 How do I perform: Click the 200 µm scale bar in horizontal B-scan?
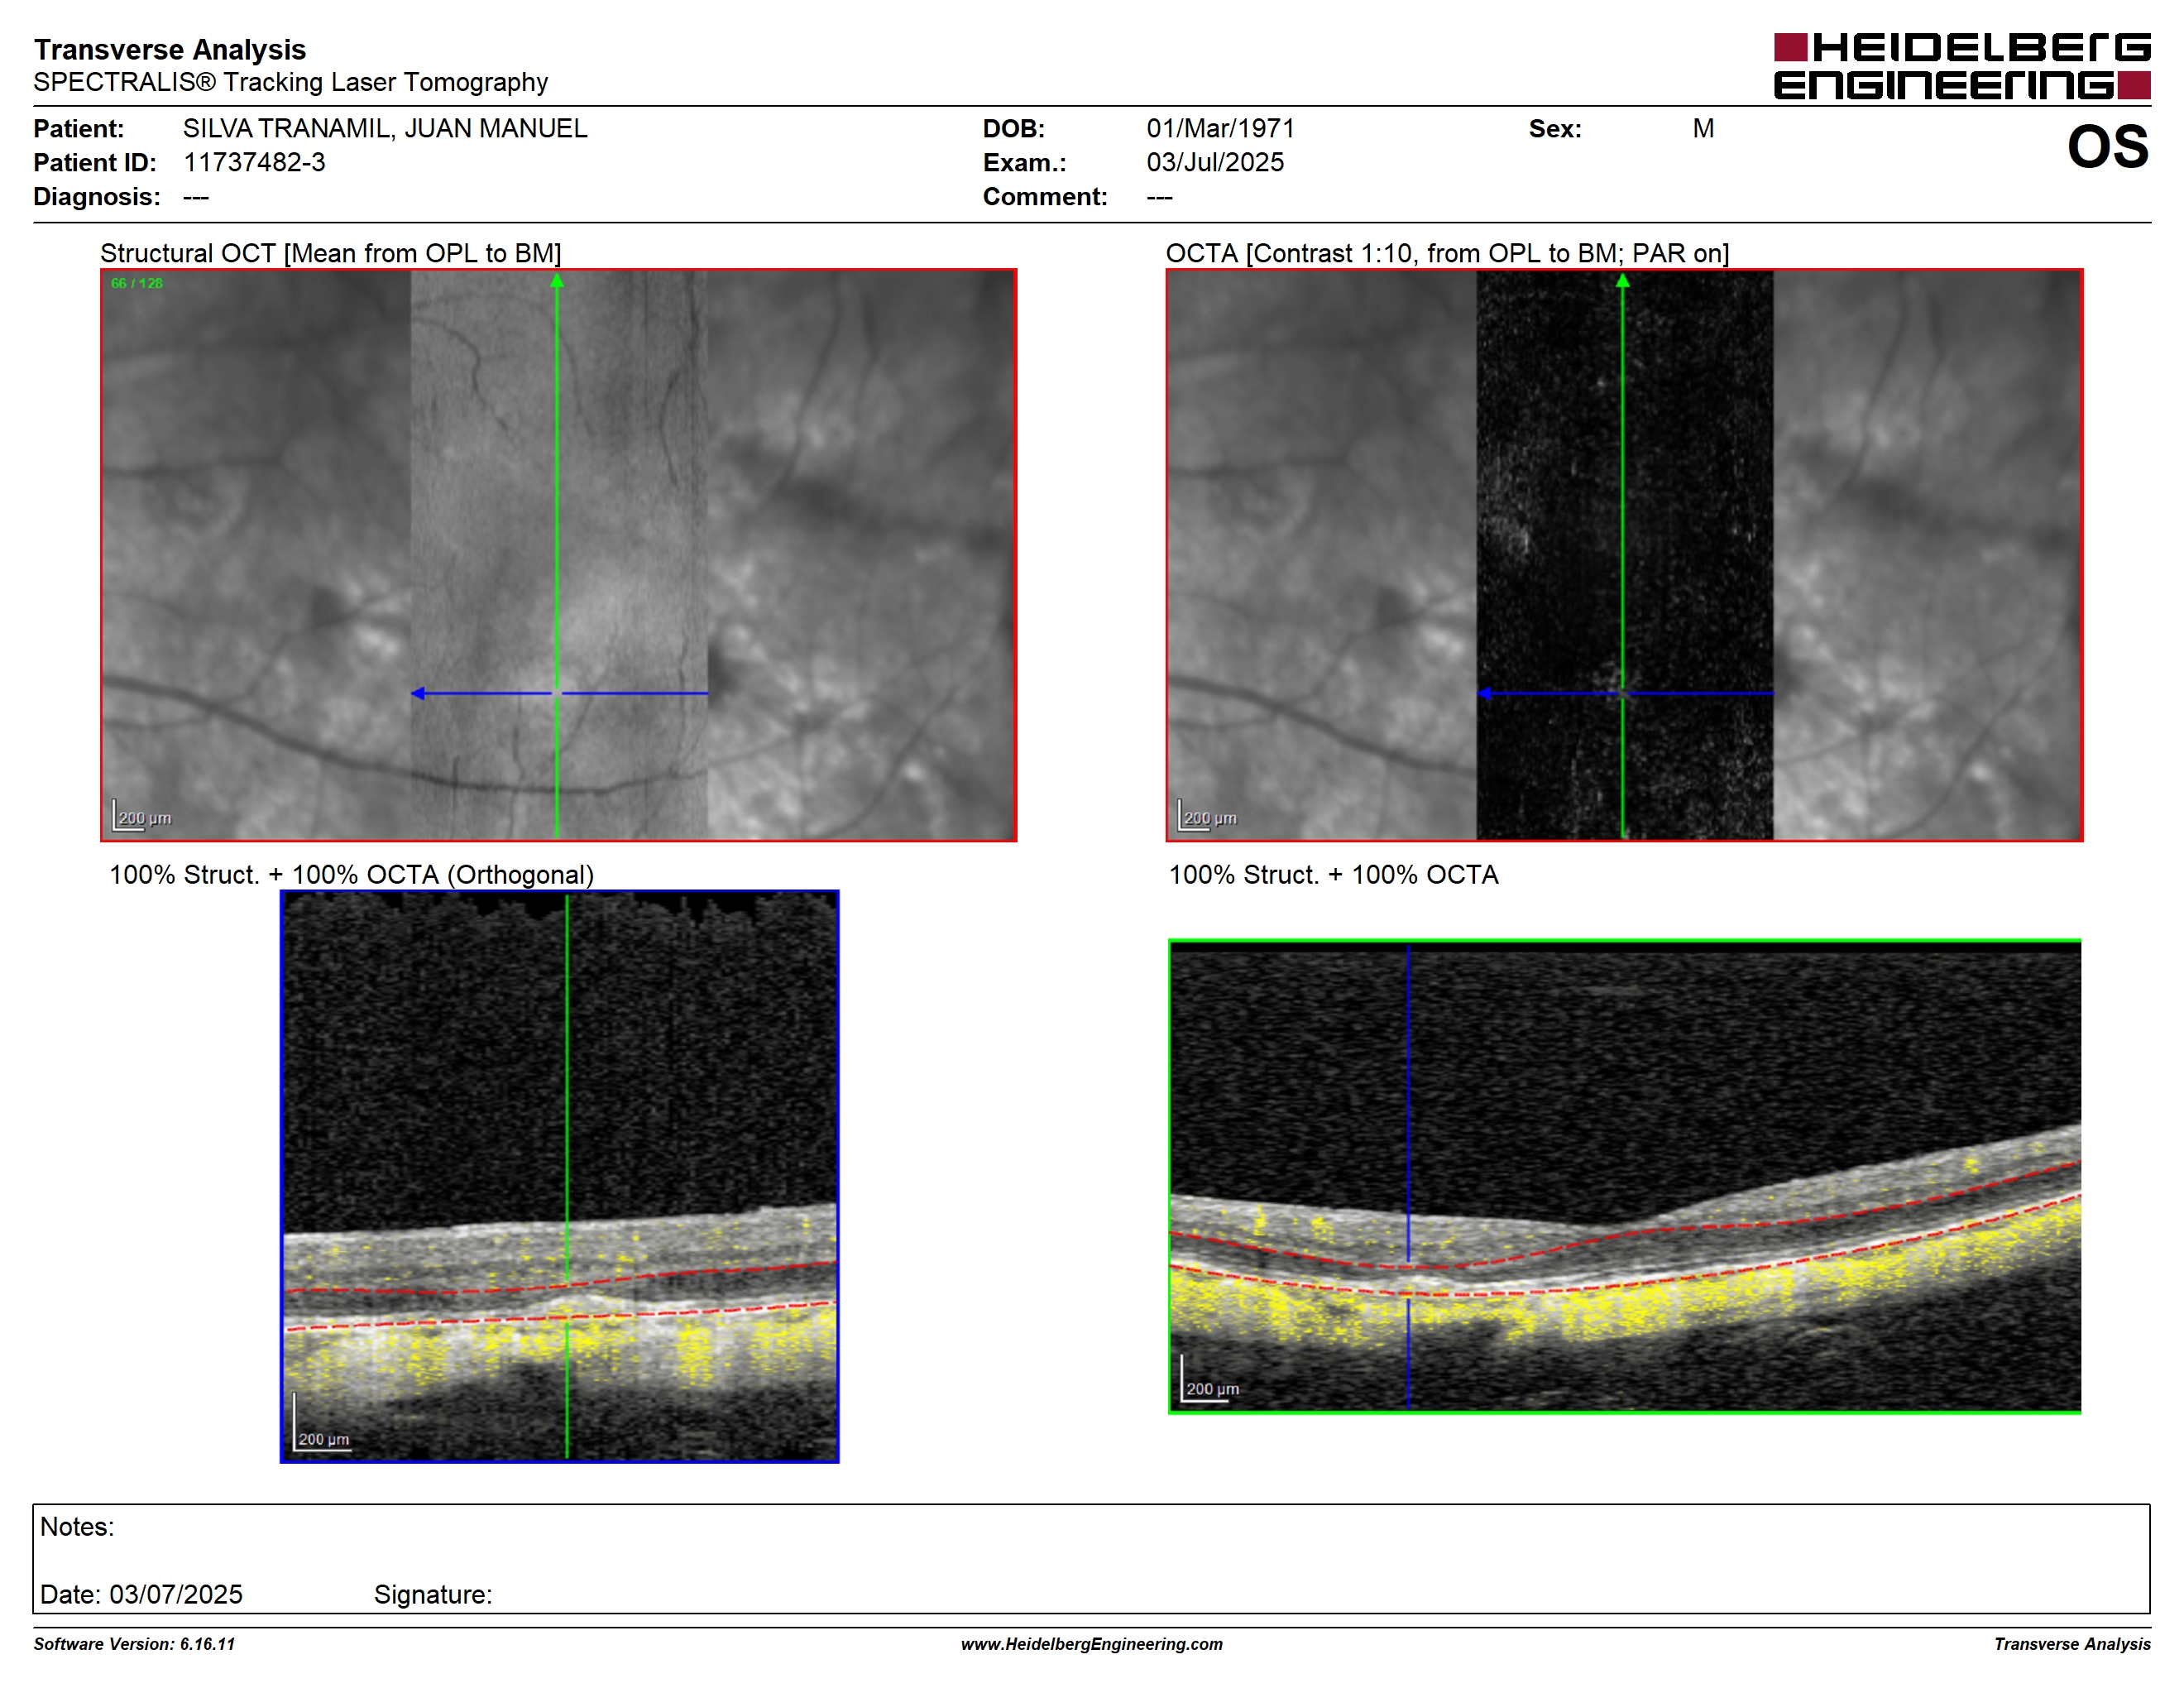coord(1210,1380)
